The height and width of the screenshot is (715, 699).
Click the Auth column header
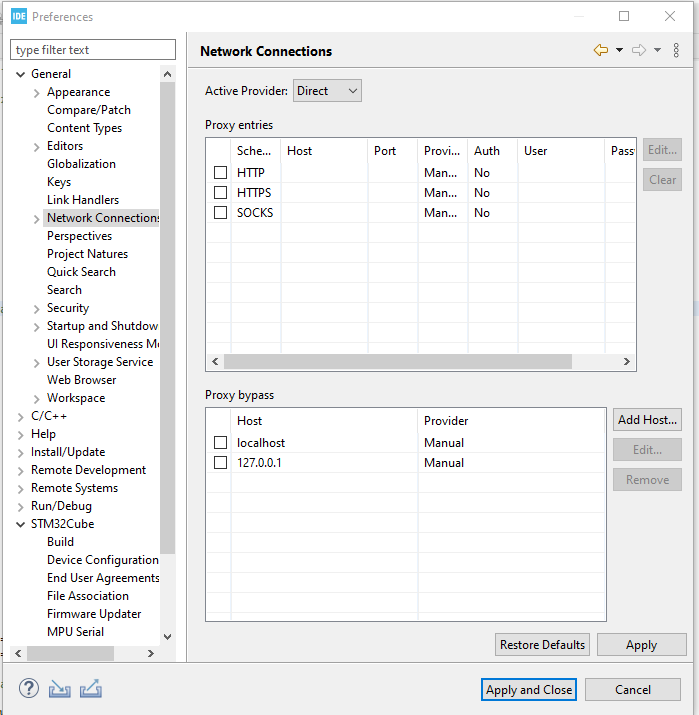pos(493,151)
